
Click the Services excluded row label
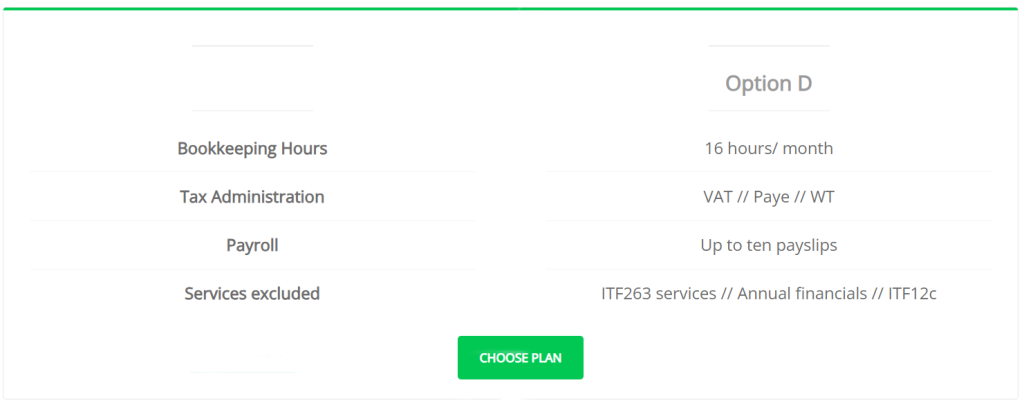pyautogui.click(x=252, y=294)
